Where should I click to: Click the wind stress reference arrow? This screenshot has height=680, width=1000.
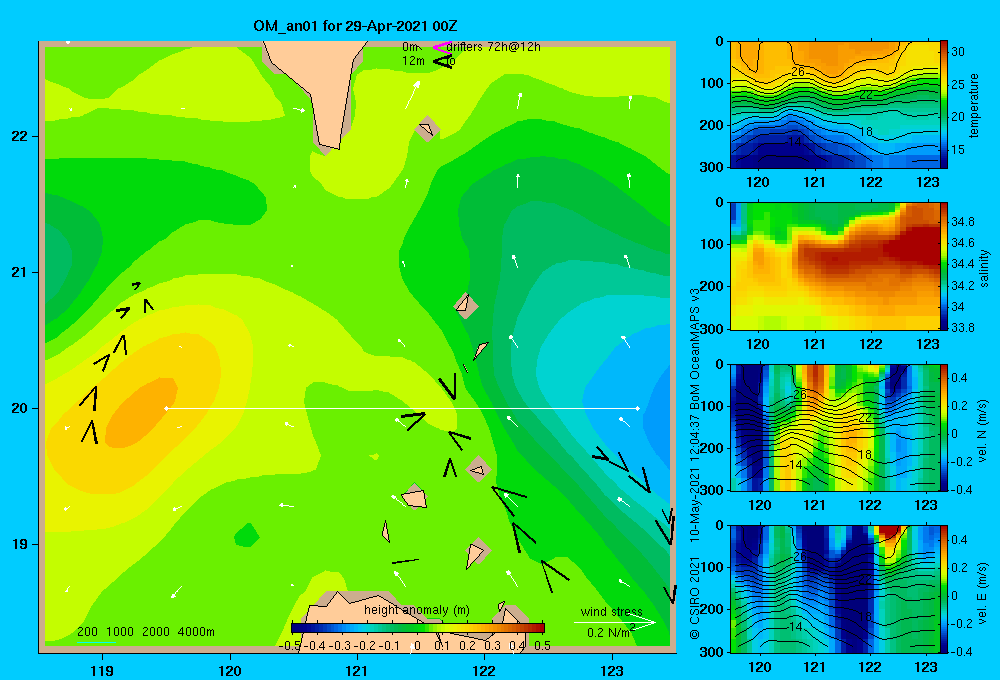tap(615, 622)
